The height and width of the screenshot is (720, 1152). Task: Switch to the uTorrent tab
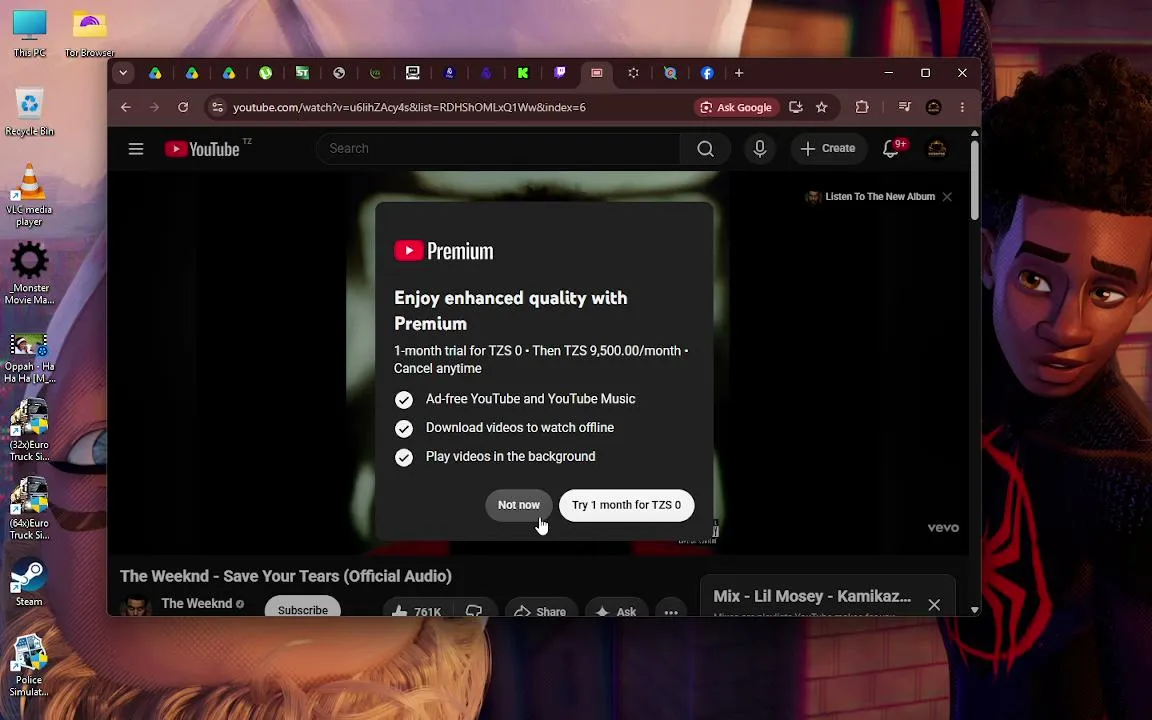(265, 73)
